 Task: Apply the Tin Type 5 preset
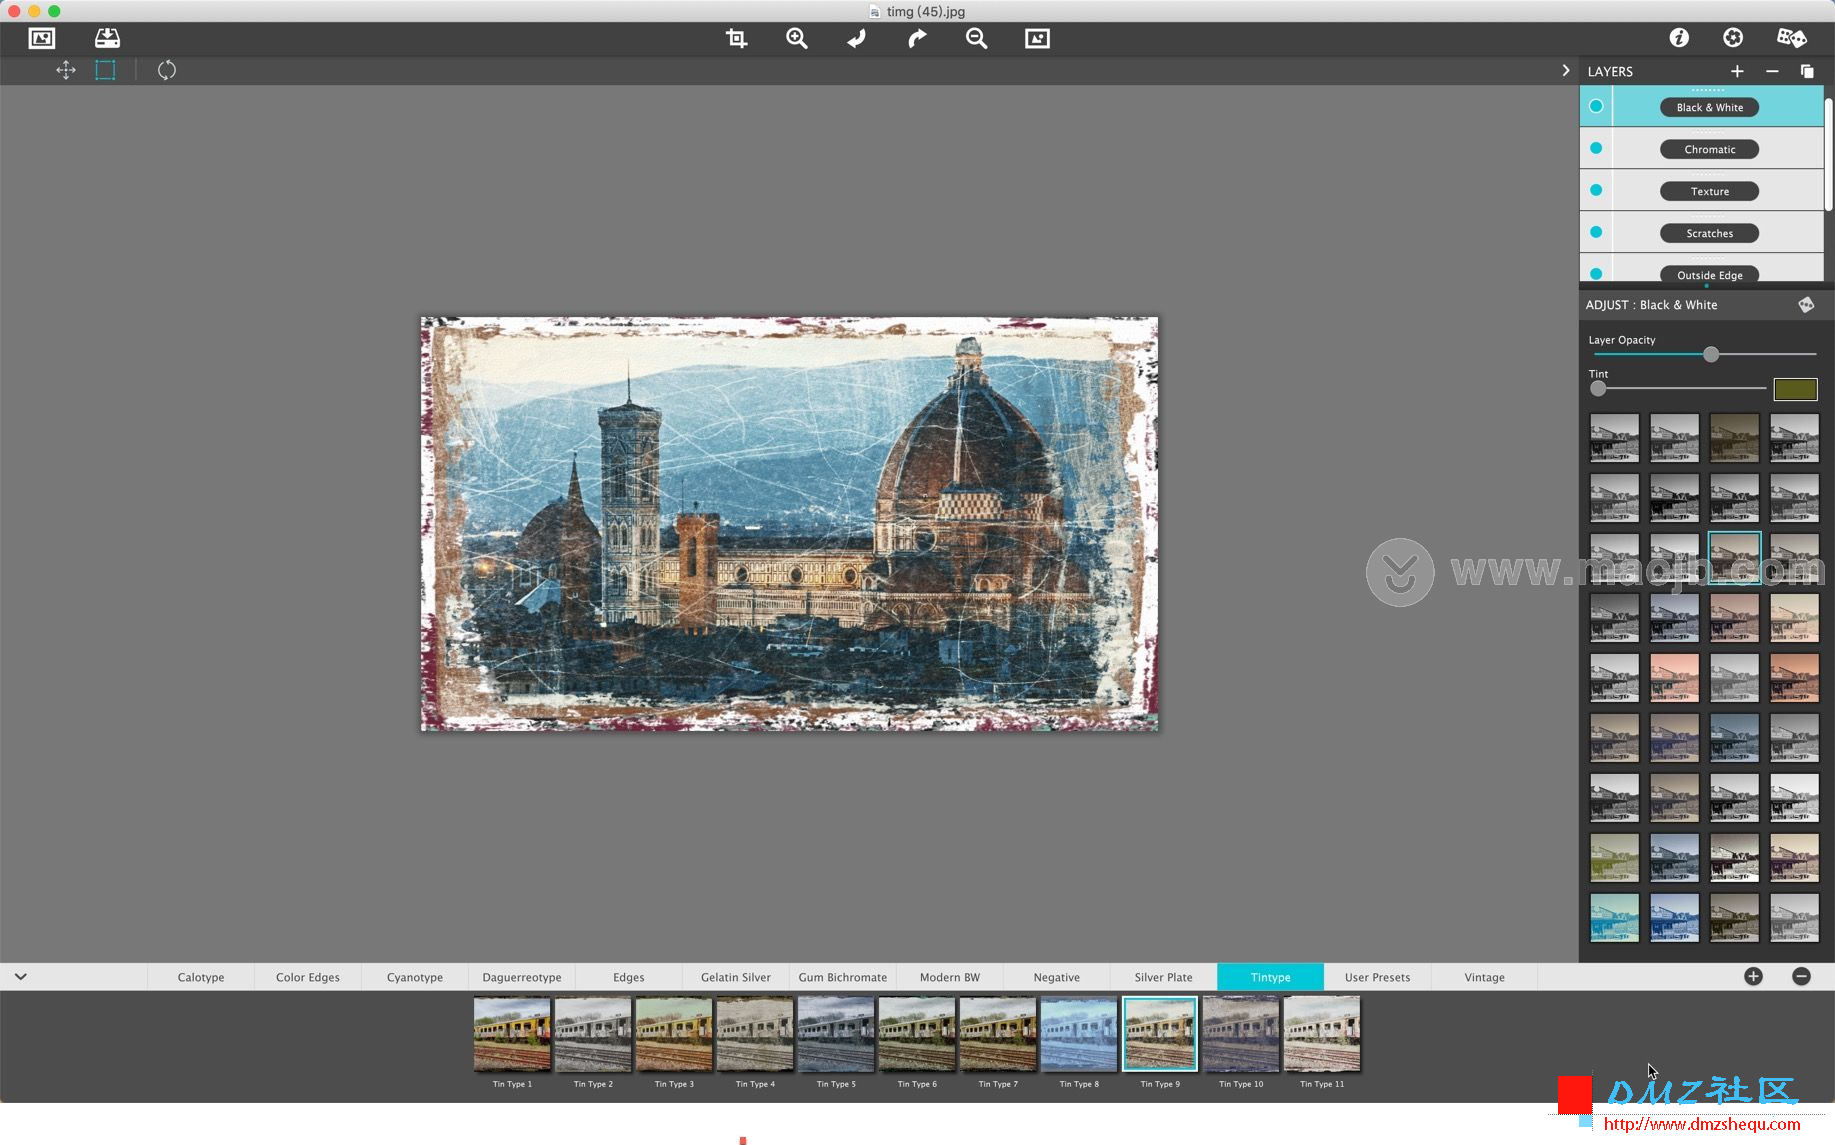tap(836, 1034)
